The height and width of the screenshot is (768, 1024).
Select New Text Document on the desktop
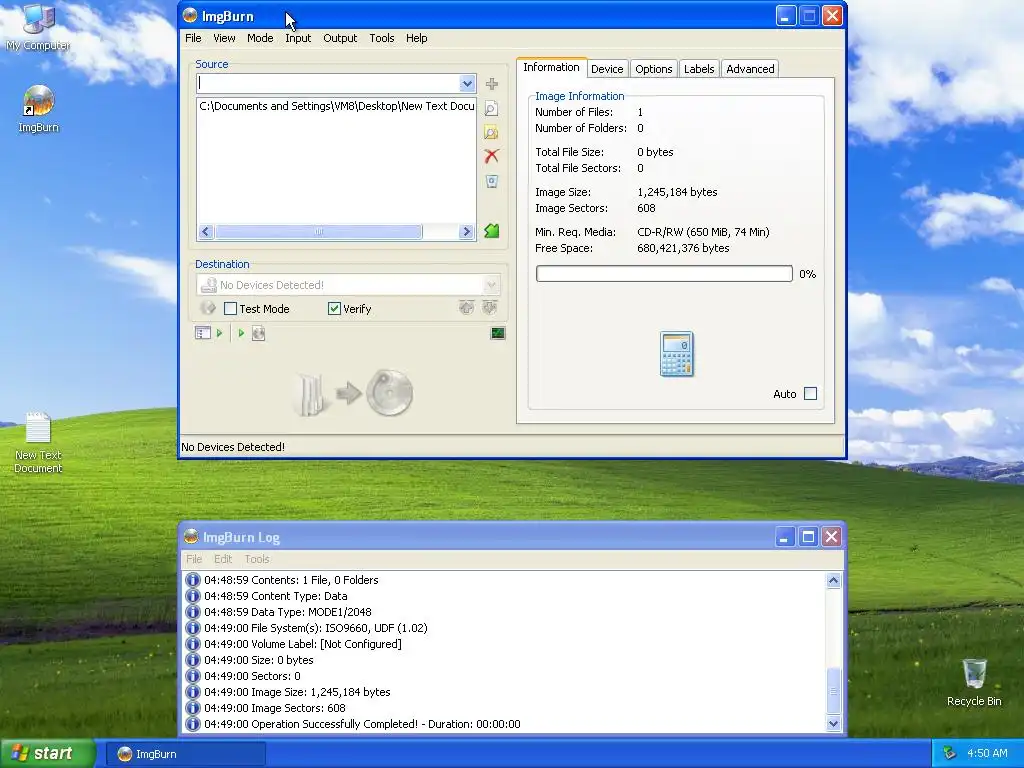tap(38, 443)
